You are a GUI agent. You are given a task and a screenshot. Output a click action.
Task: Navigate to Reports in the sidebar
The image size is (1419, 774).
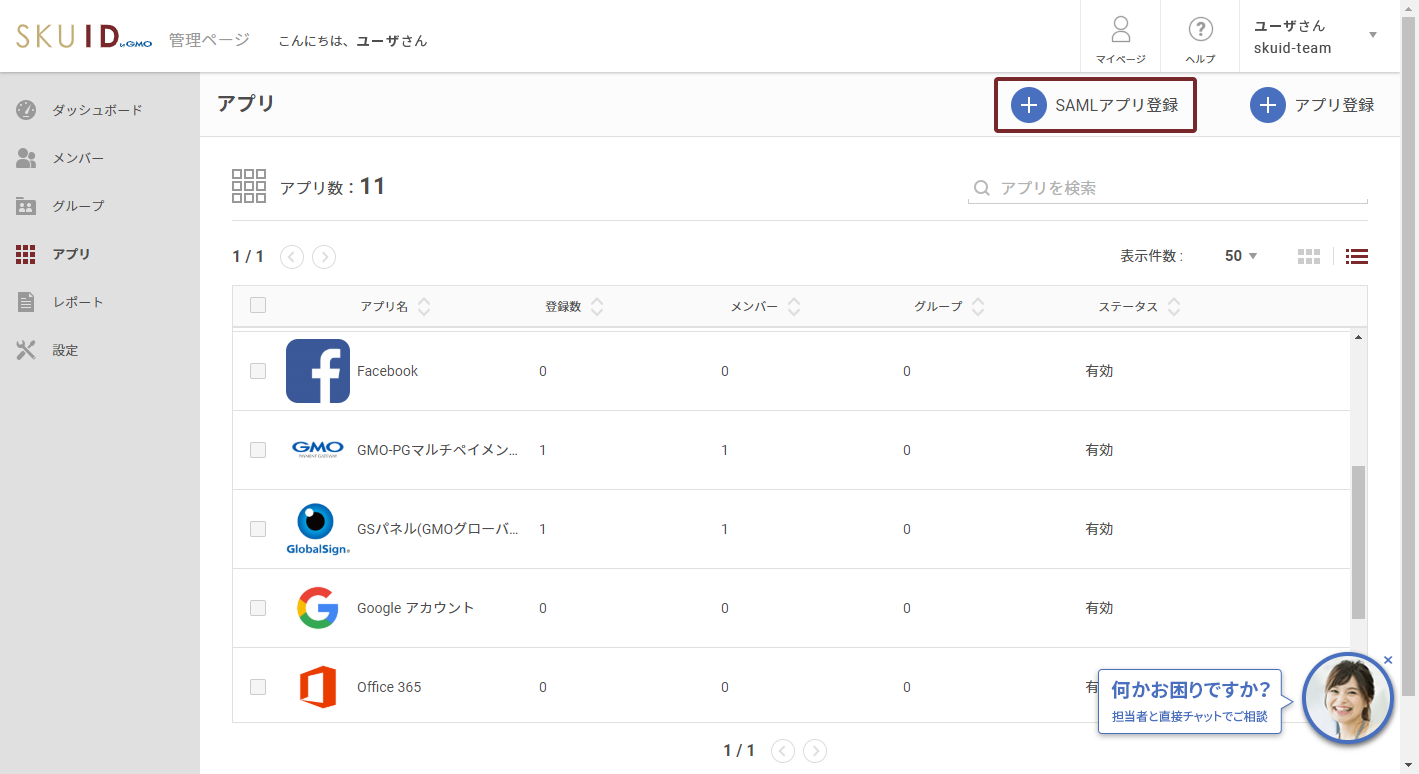78,302
